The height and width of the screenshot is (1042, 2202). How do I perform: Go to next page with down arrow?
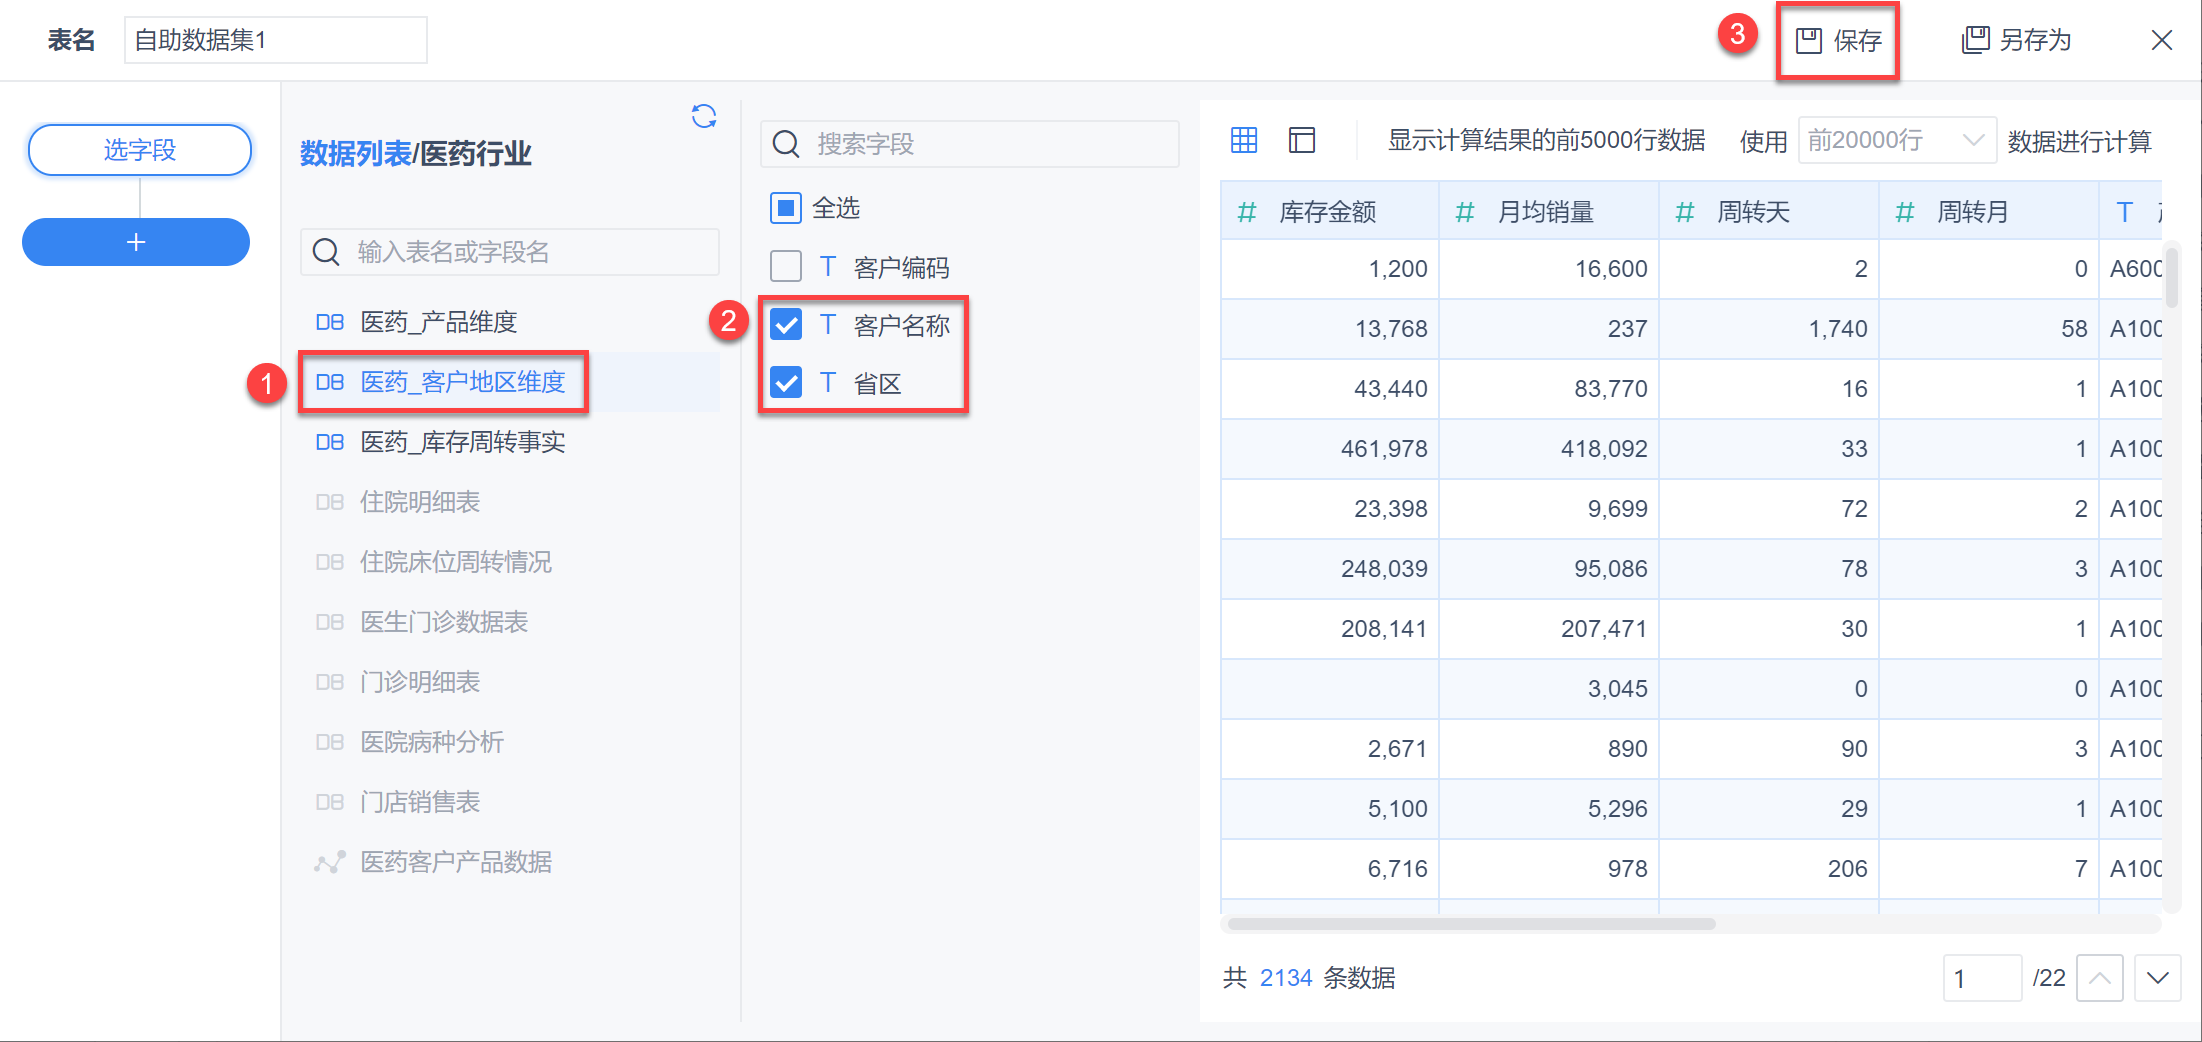[2157, 978]
